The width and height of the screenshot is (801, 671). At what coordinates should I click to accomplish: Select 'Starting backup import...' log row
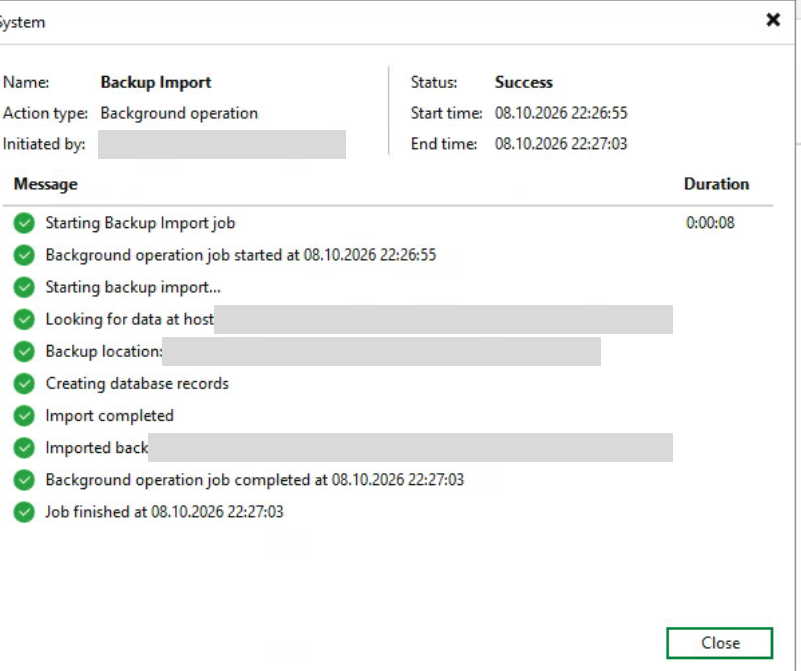point(133,287)
